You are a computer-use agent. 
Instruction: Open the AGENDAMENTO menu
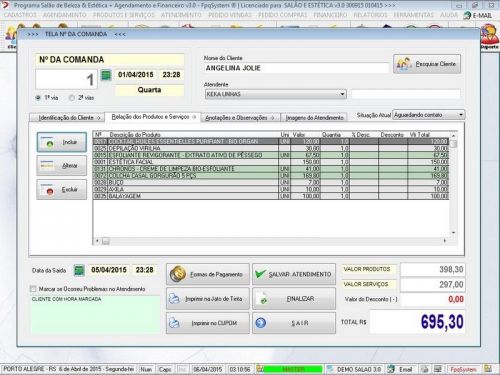65,15
